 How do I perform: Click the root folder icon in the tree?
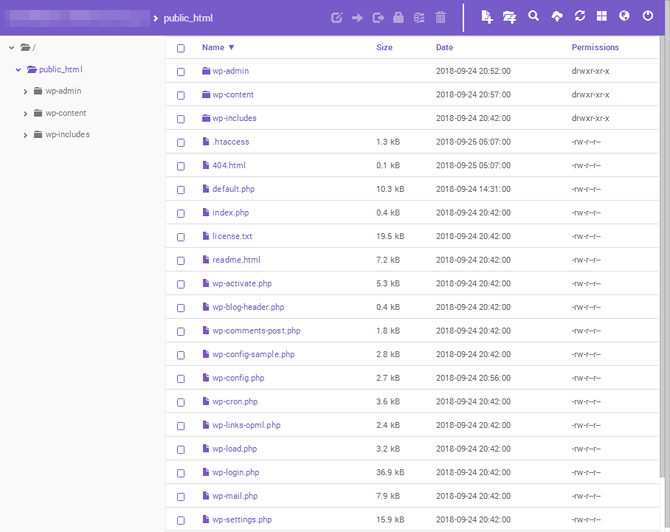tap(26, 47)
